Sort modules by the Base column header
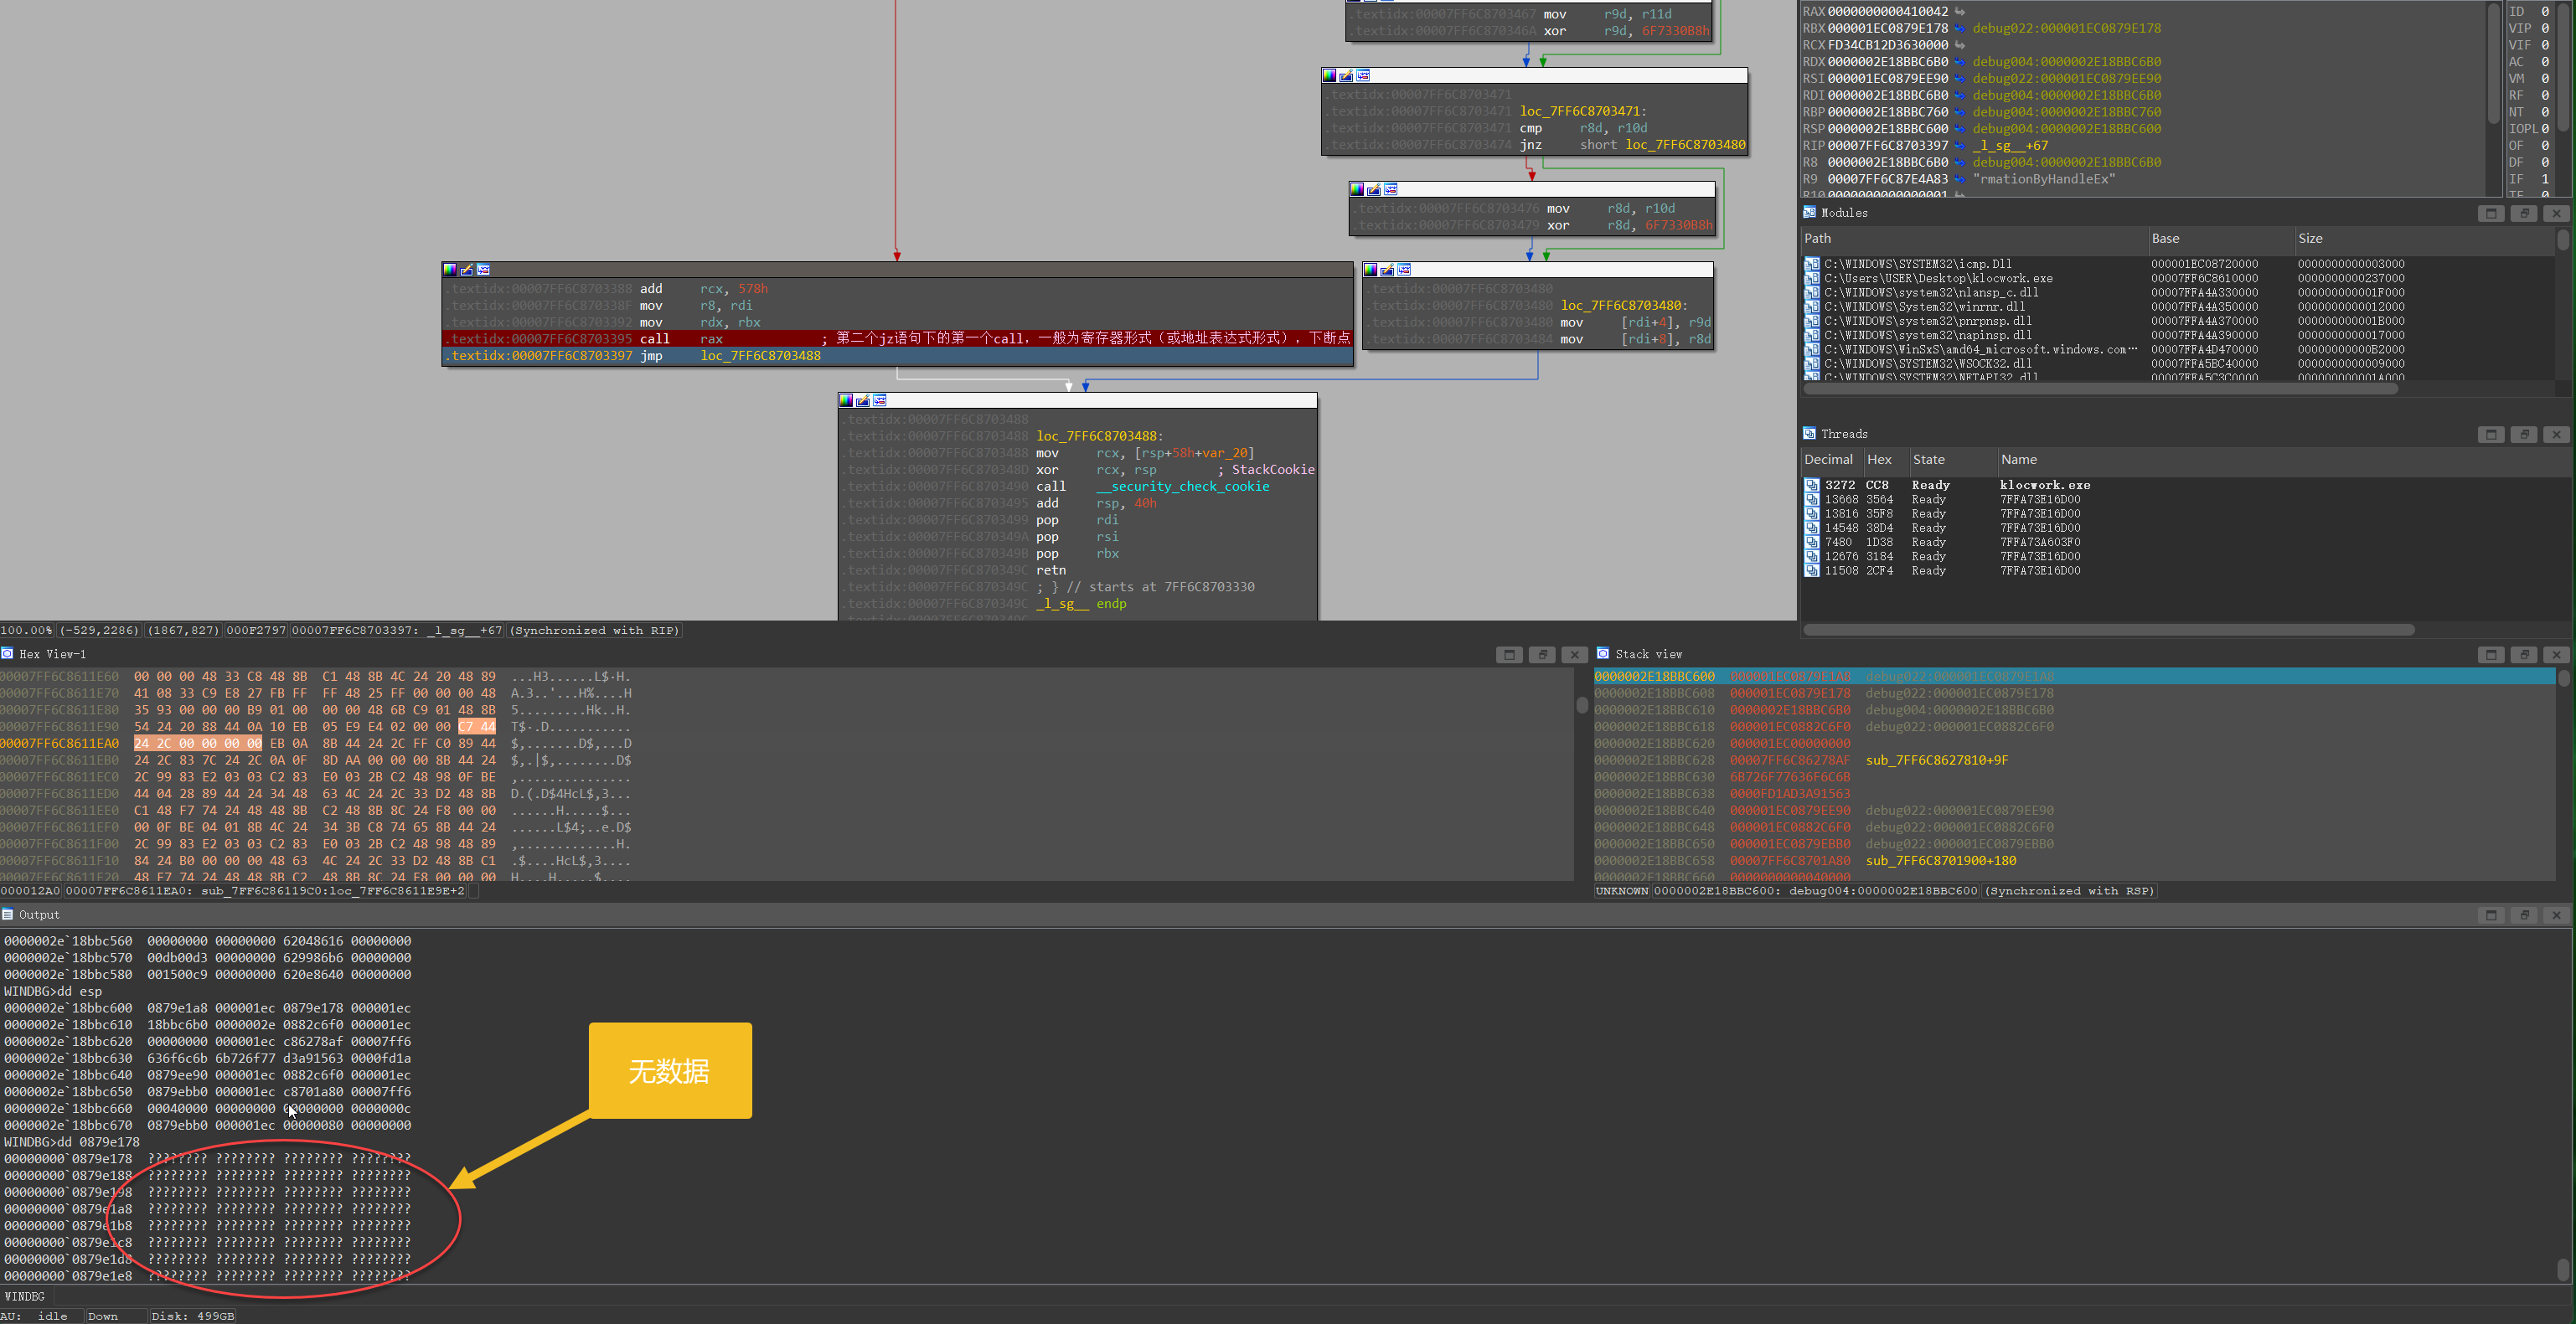Screen dimensions: 2576x1324 point(2166,239)
